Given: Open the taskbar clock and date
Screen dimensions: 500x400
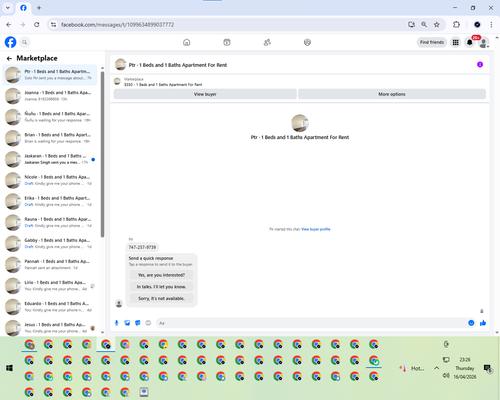Looking at the screenshot, I should coord(465,368).
